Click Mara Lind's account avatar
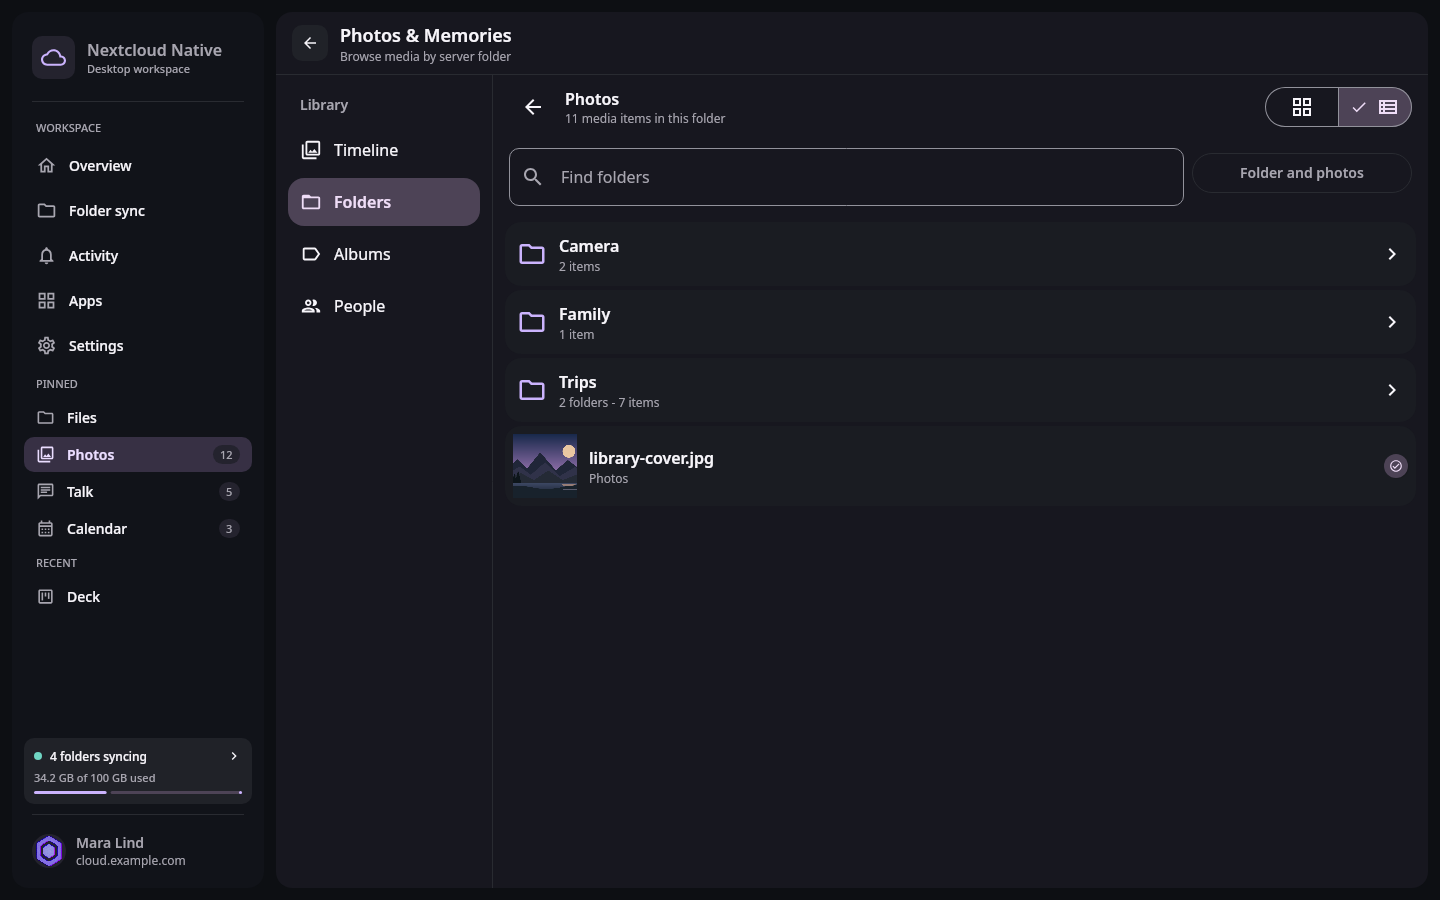Image resolution: width=1440 pixels, height=900 pixels. [x=49, y=851]
